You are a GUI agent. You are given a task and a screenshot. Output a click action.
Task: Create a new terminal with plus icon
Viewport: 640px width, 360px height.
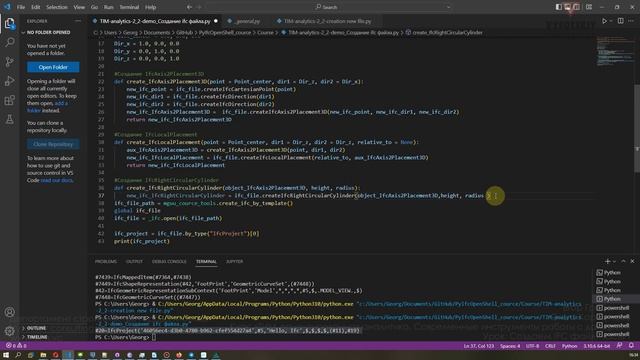tap(607, 261)
